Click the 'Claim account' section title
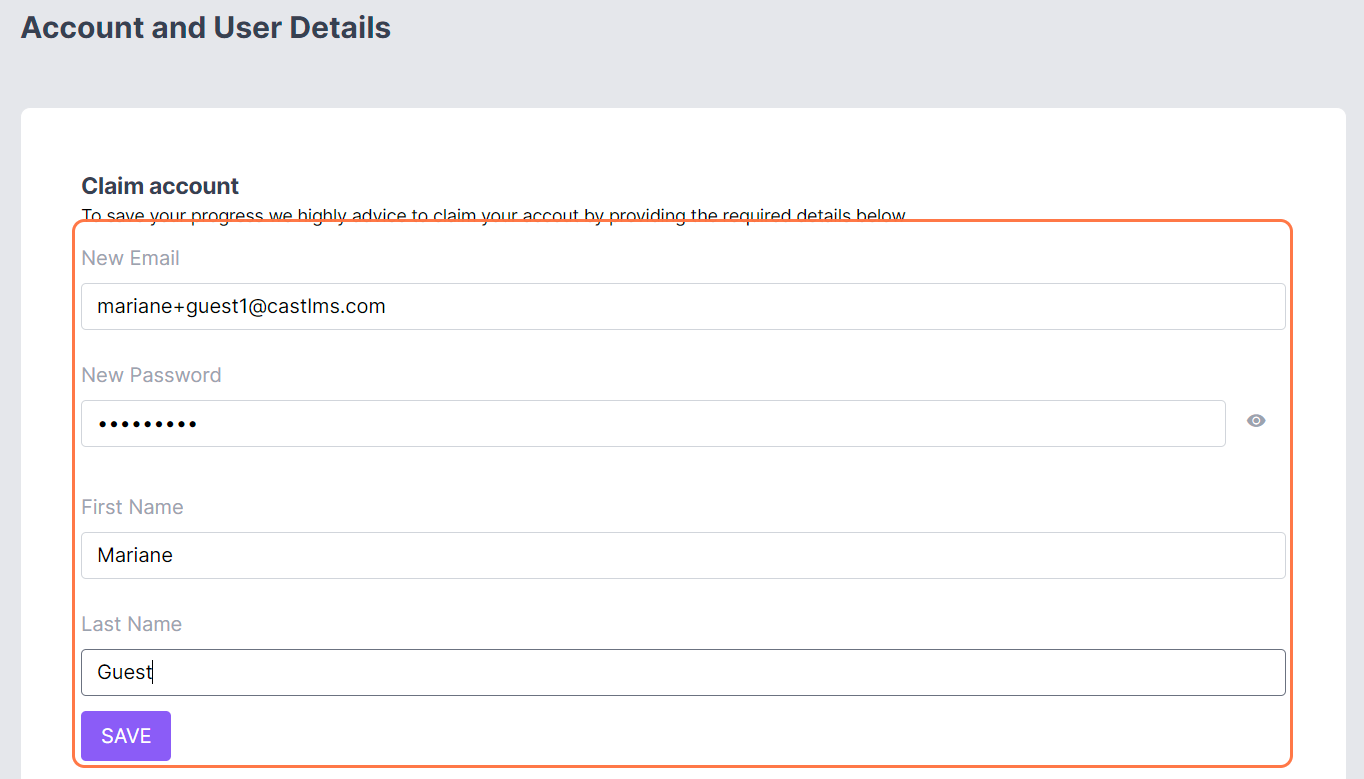Screen dimensions: 1364x779 (160, 186)
